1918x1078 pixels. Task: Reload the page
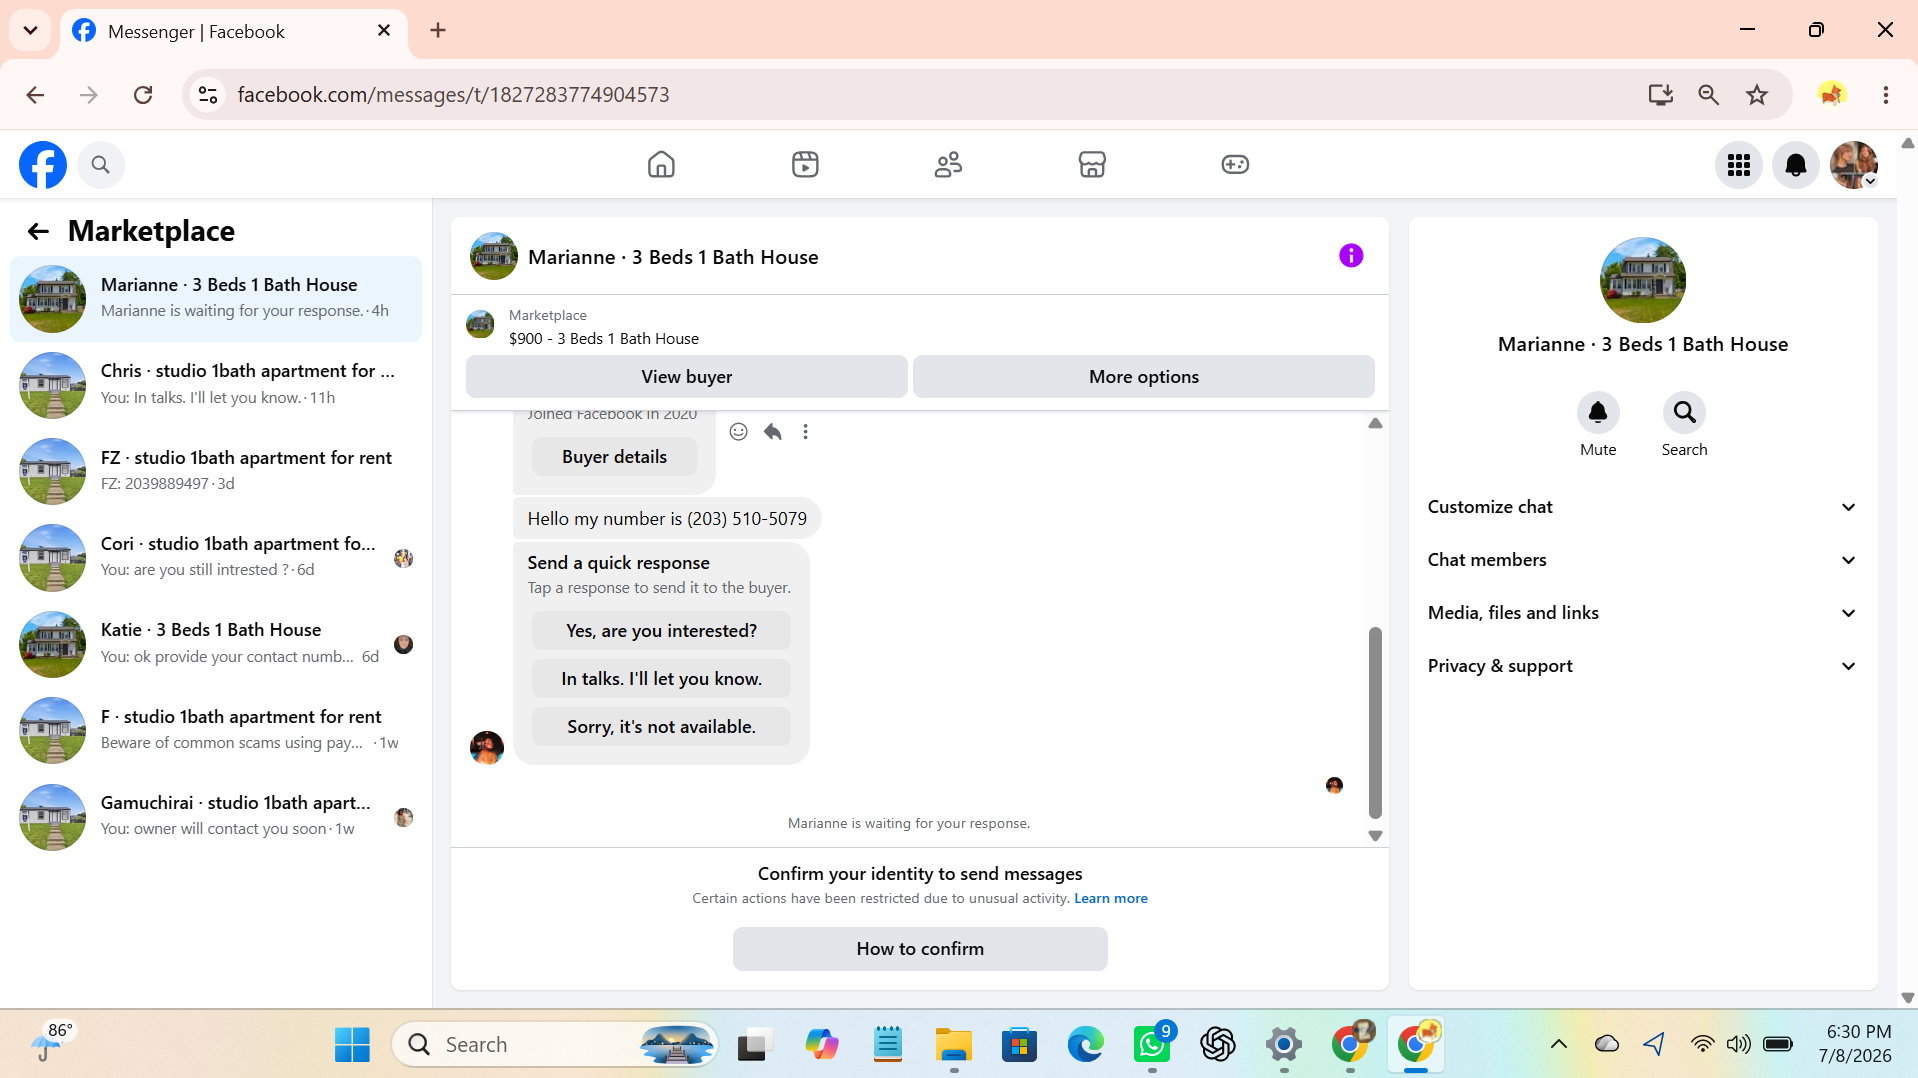tap(143, 95)
